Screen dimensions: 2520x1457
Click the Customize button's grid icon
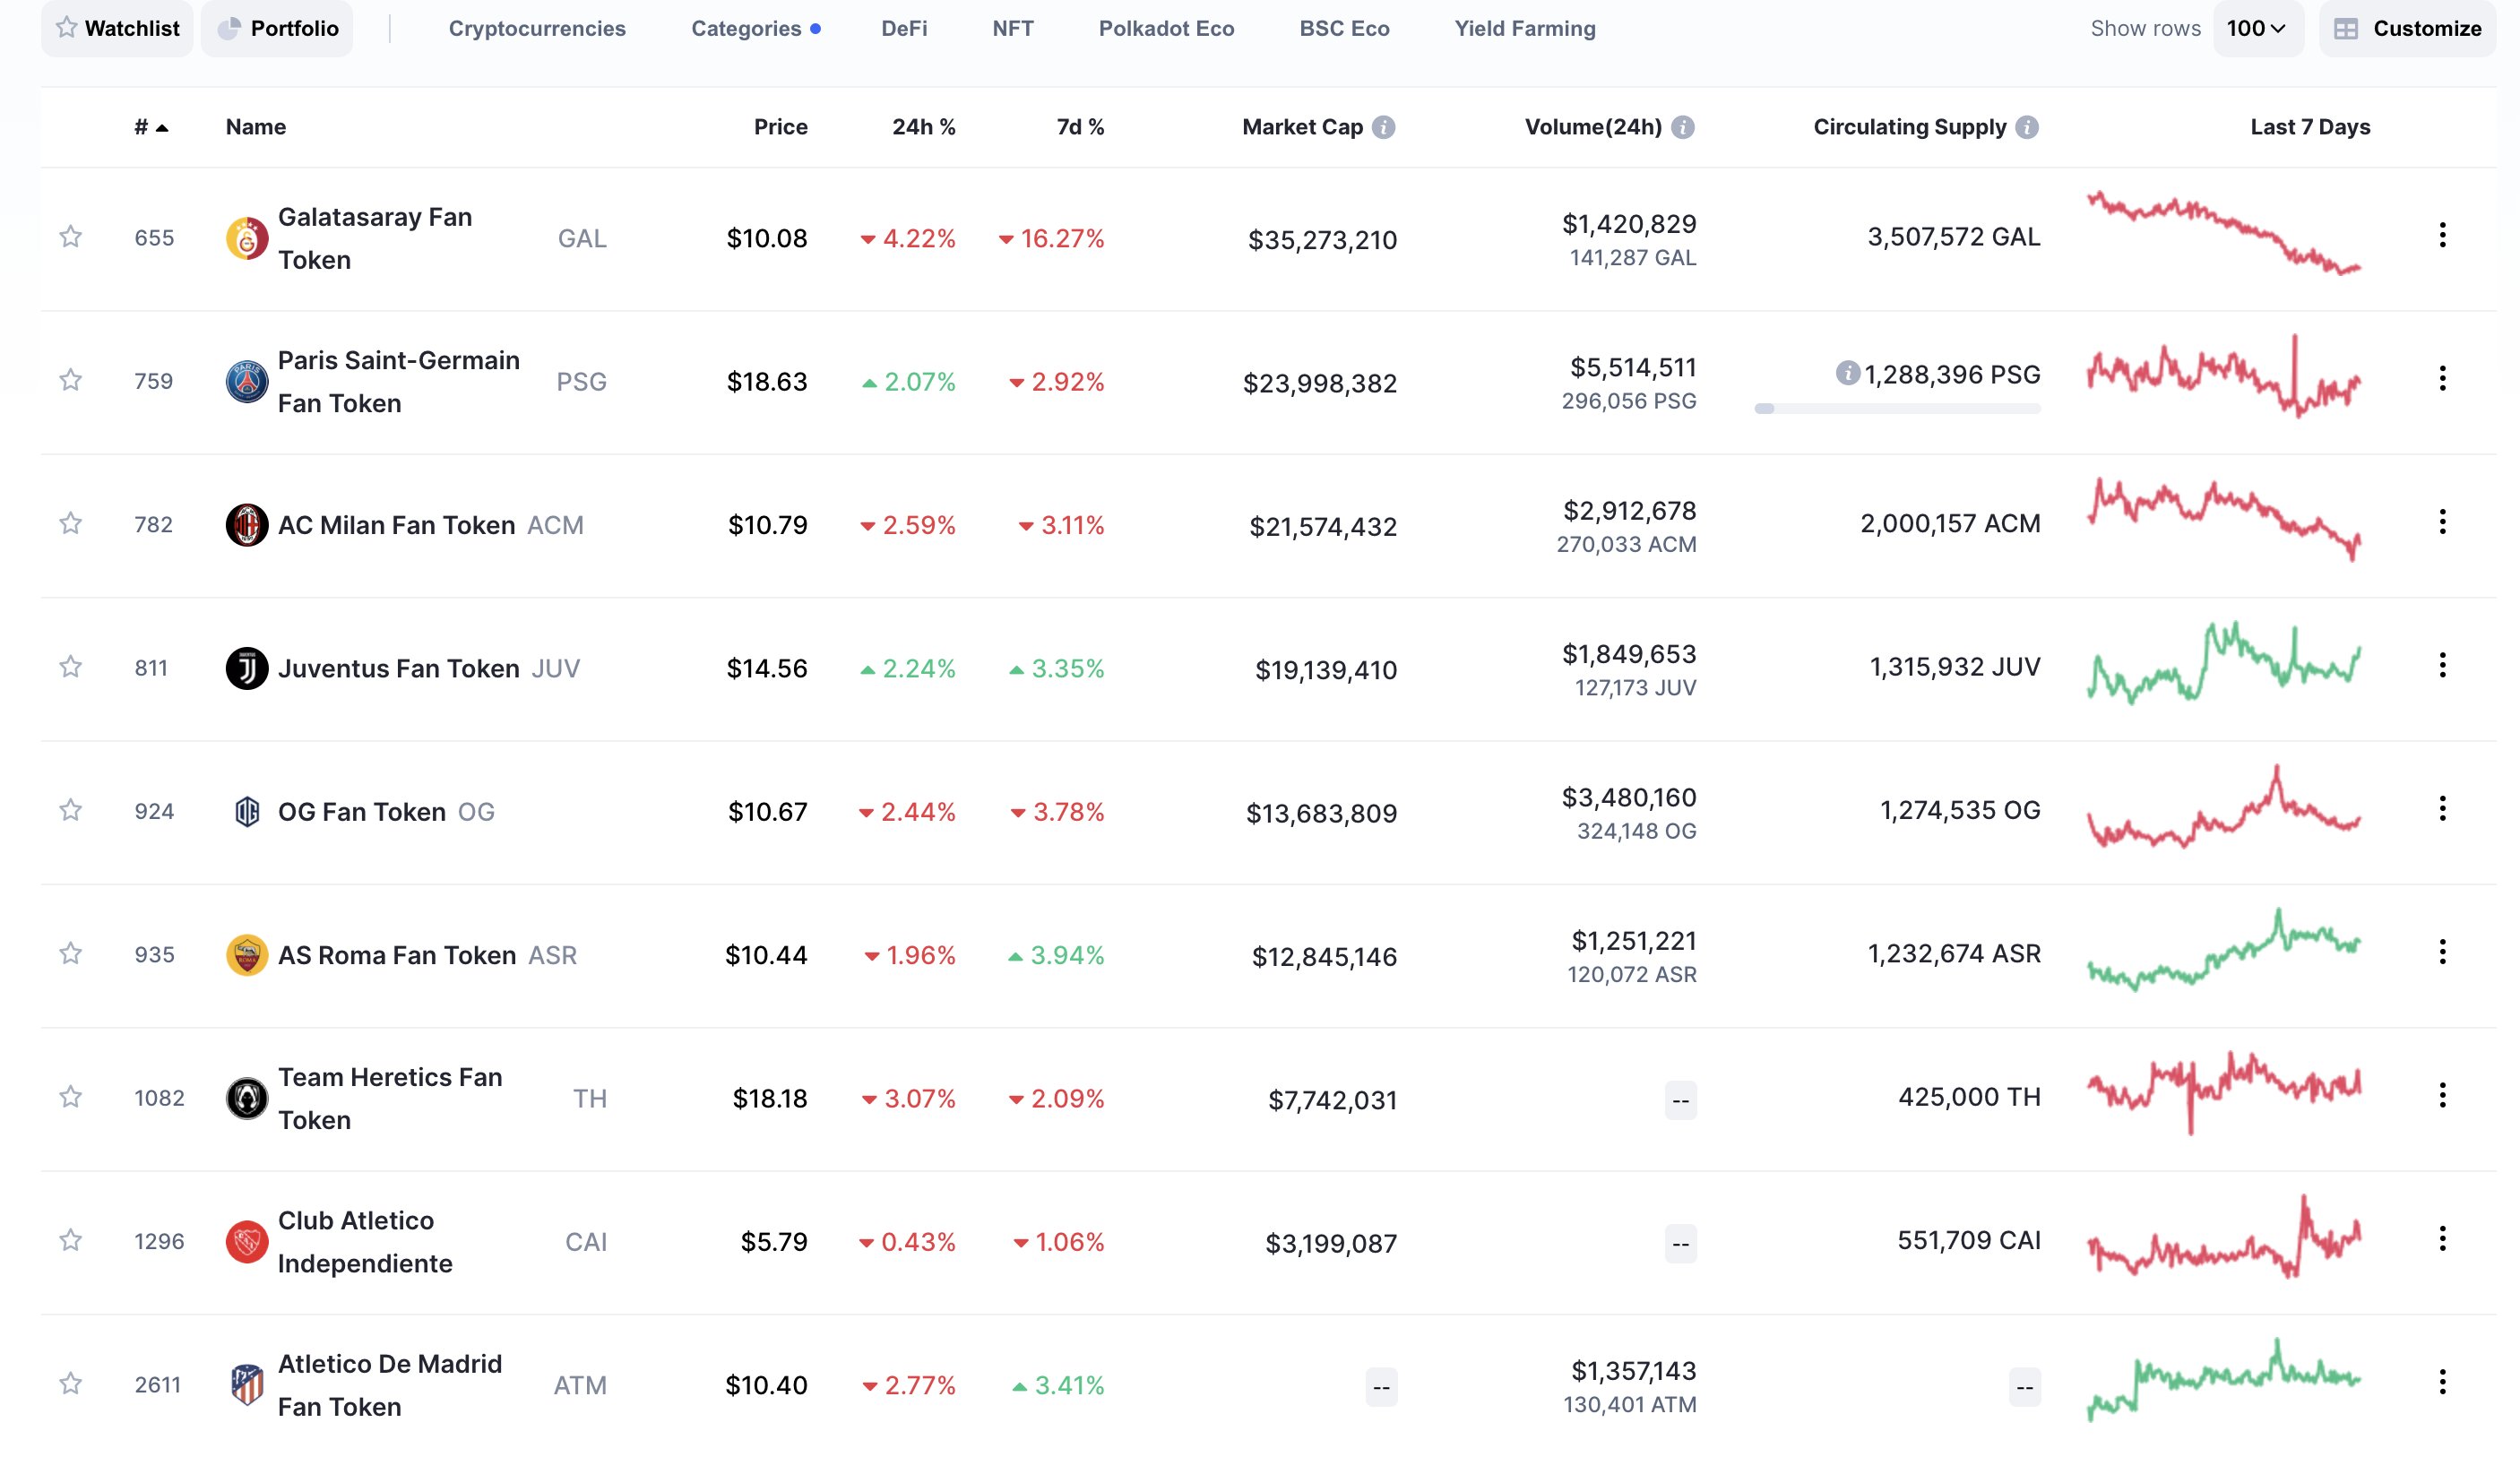coord(2345,29)
